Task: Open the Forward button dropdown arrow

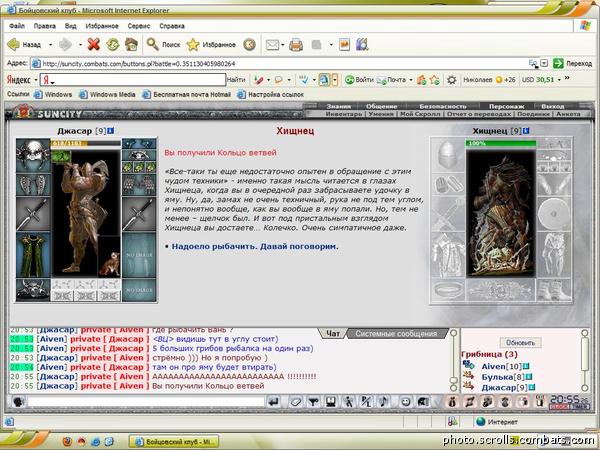Action: click(80, 45)
